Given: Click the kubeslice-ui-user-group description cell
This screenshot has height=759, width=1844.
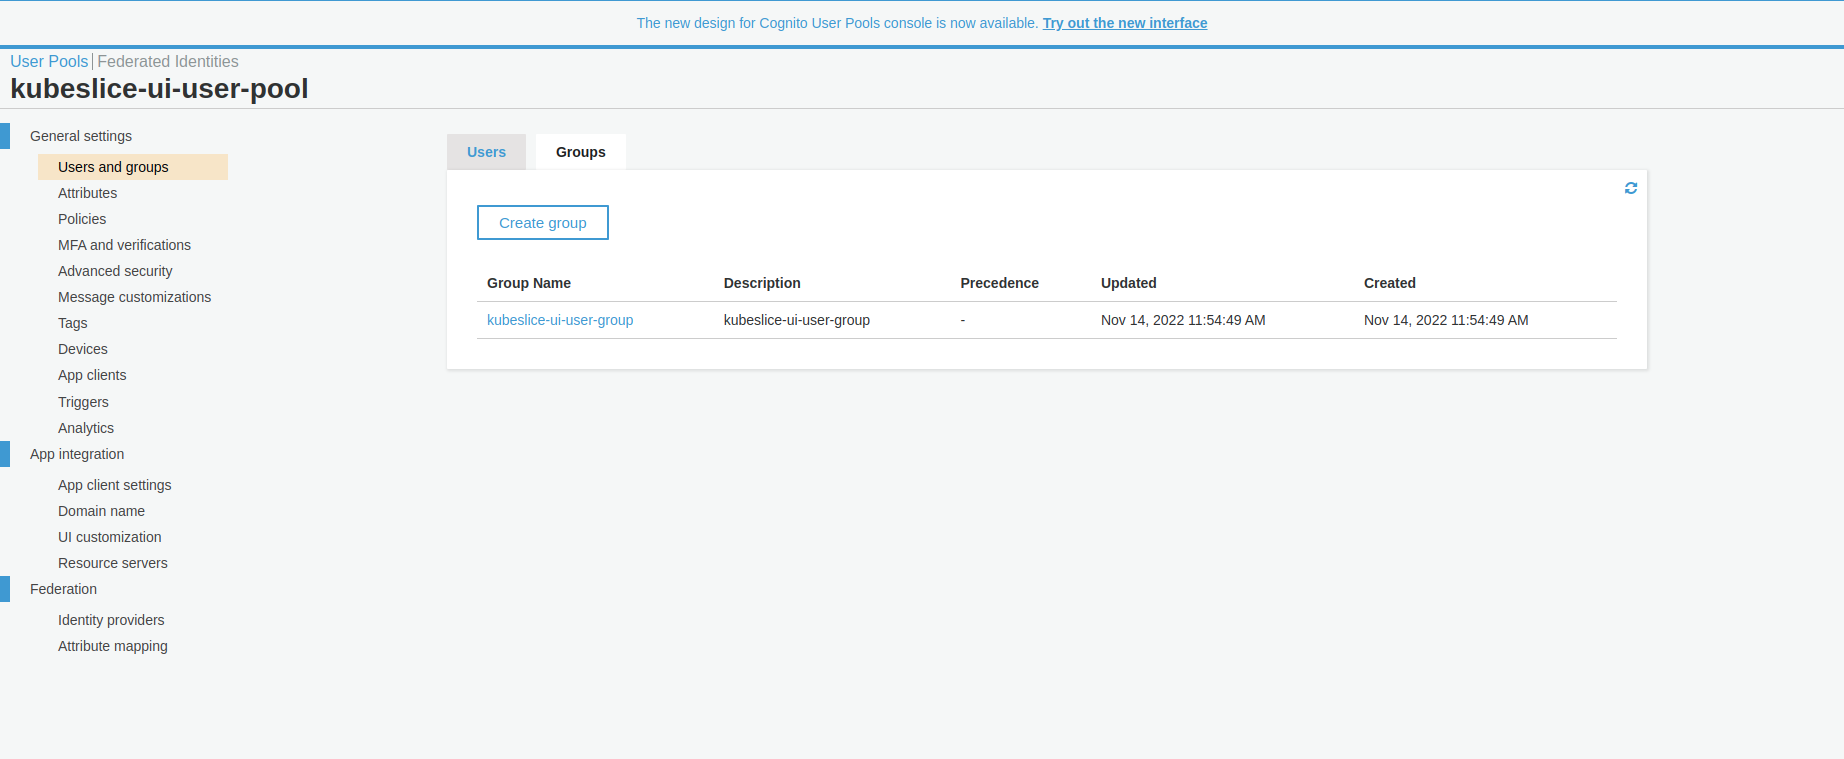Looking at the screenshot, I should tap(797, 320).
